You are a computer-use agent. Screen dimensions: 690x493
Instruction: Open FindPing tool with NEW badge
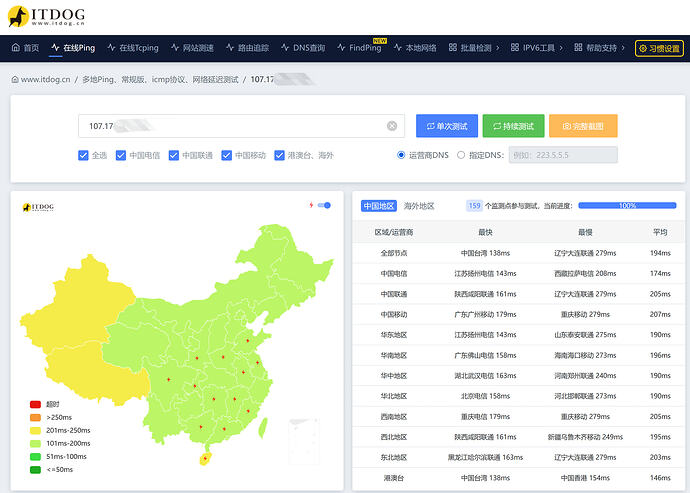pyautogui.click(x=360, y=48)
